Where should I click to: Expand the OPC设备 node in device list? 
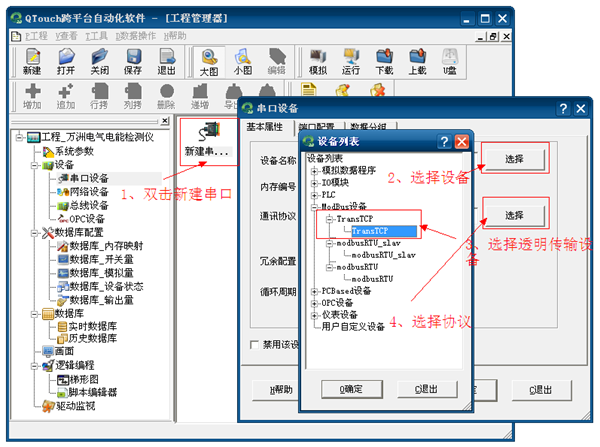(x=315, y=303)
